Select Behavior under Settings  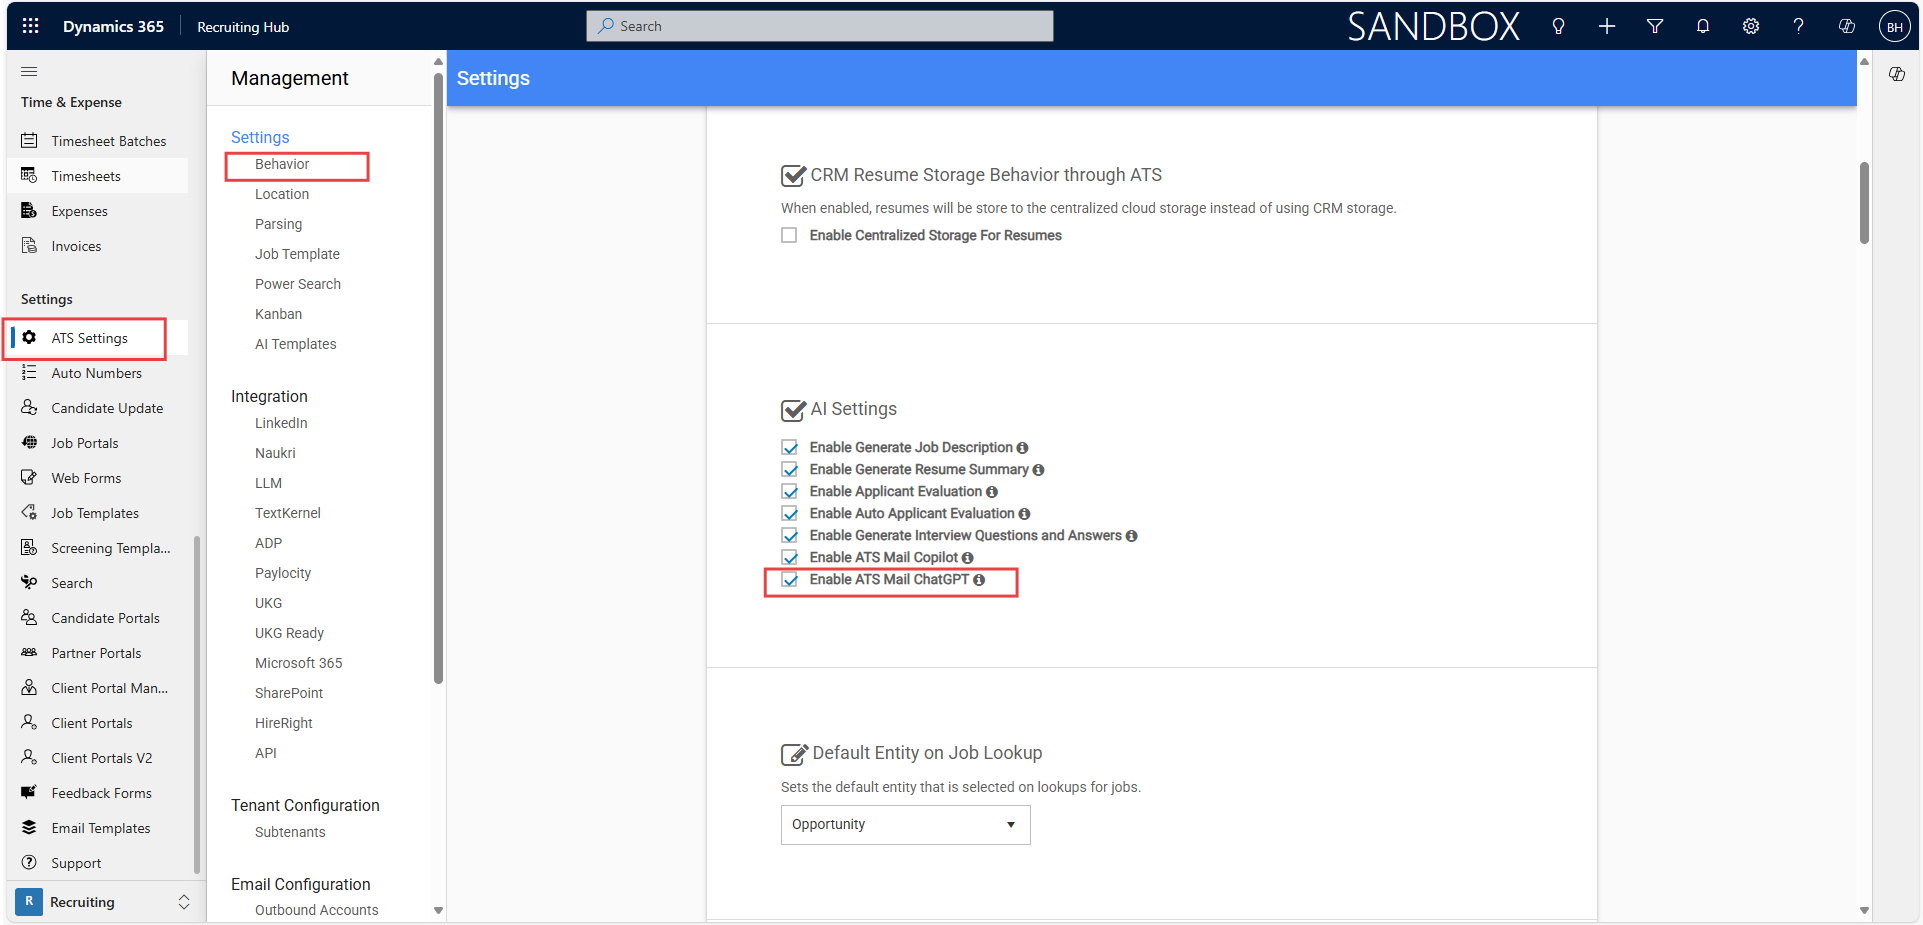click(x=282, y=164)
